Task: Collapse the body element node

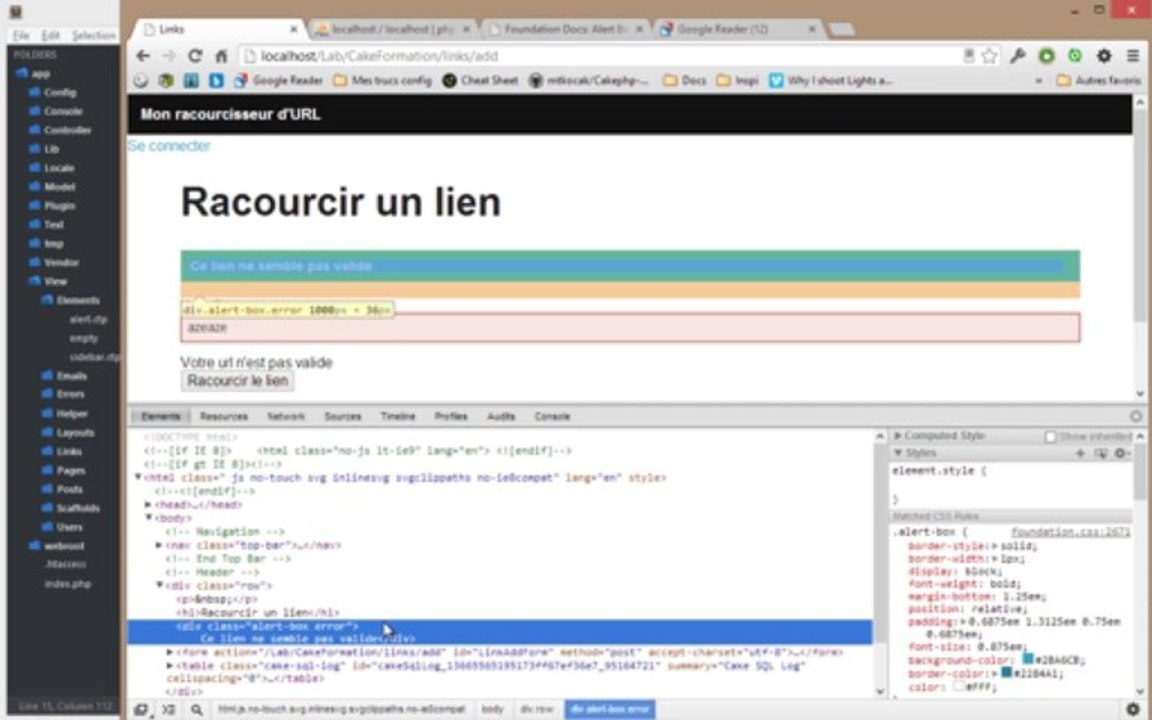Action: point(148,518)
